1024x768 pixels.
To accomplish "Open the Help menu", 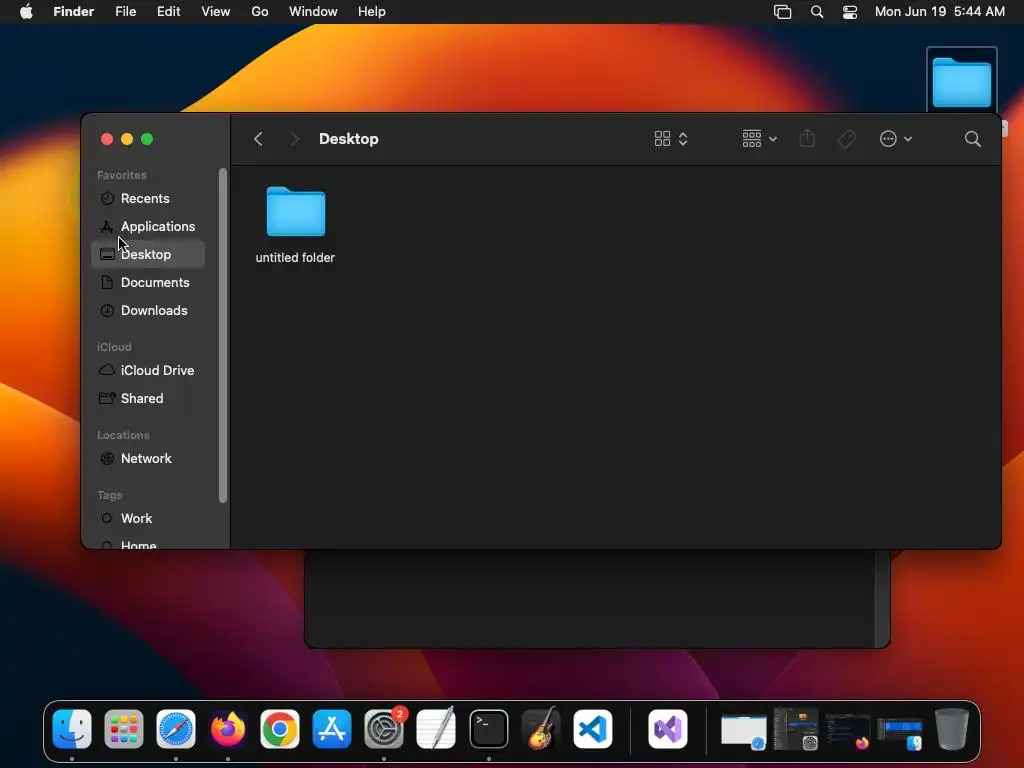I will [372, 12].
